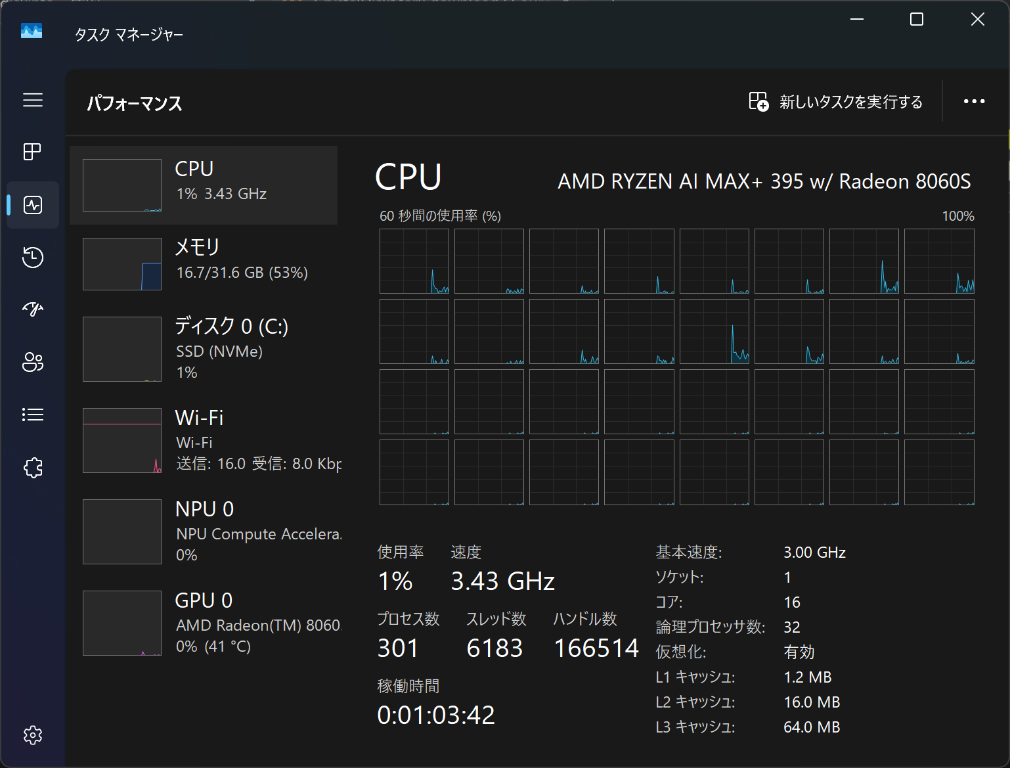Click the run new task button
The width and height of the screenshot is (1010, 768).
836,102
